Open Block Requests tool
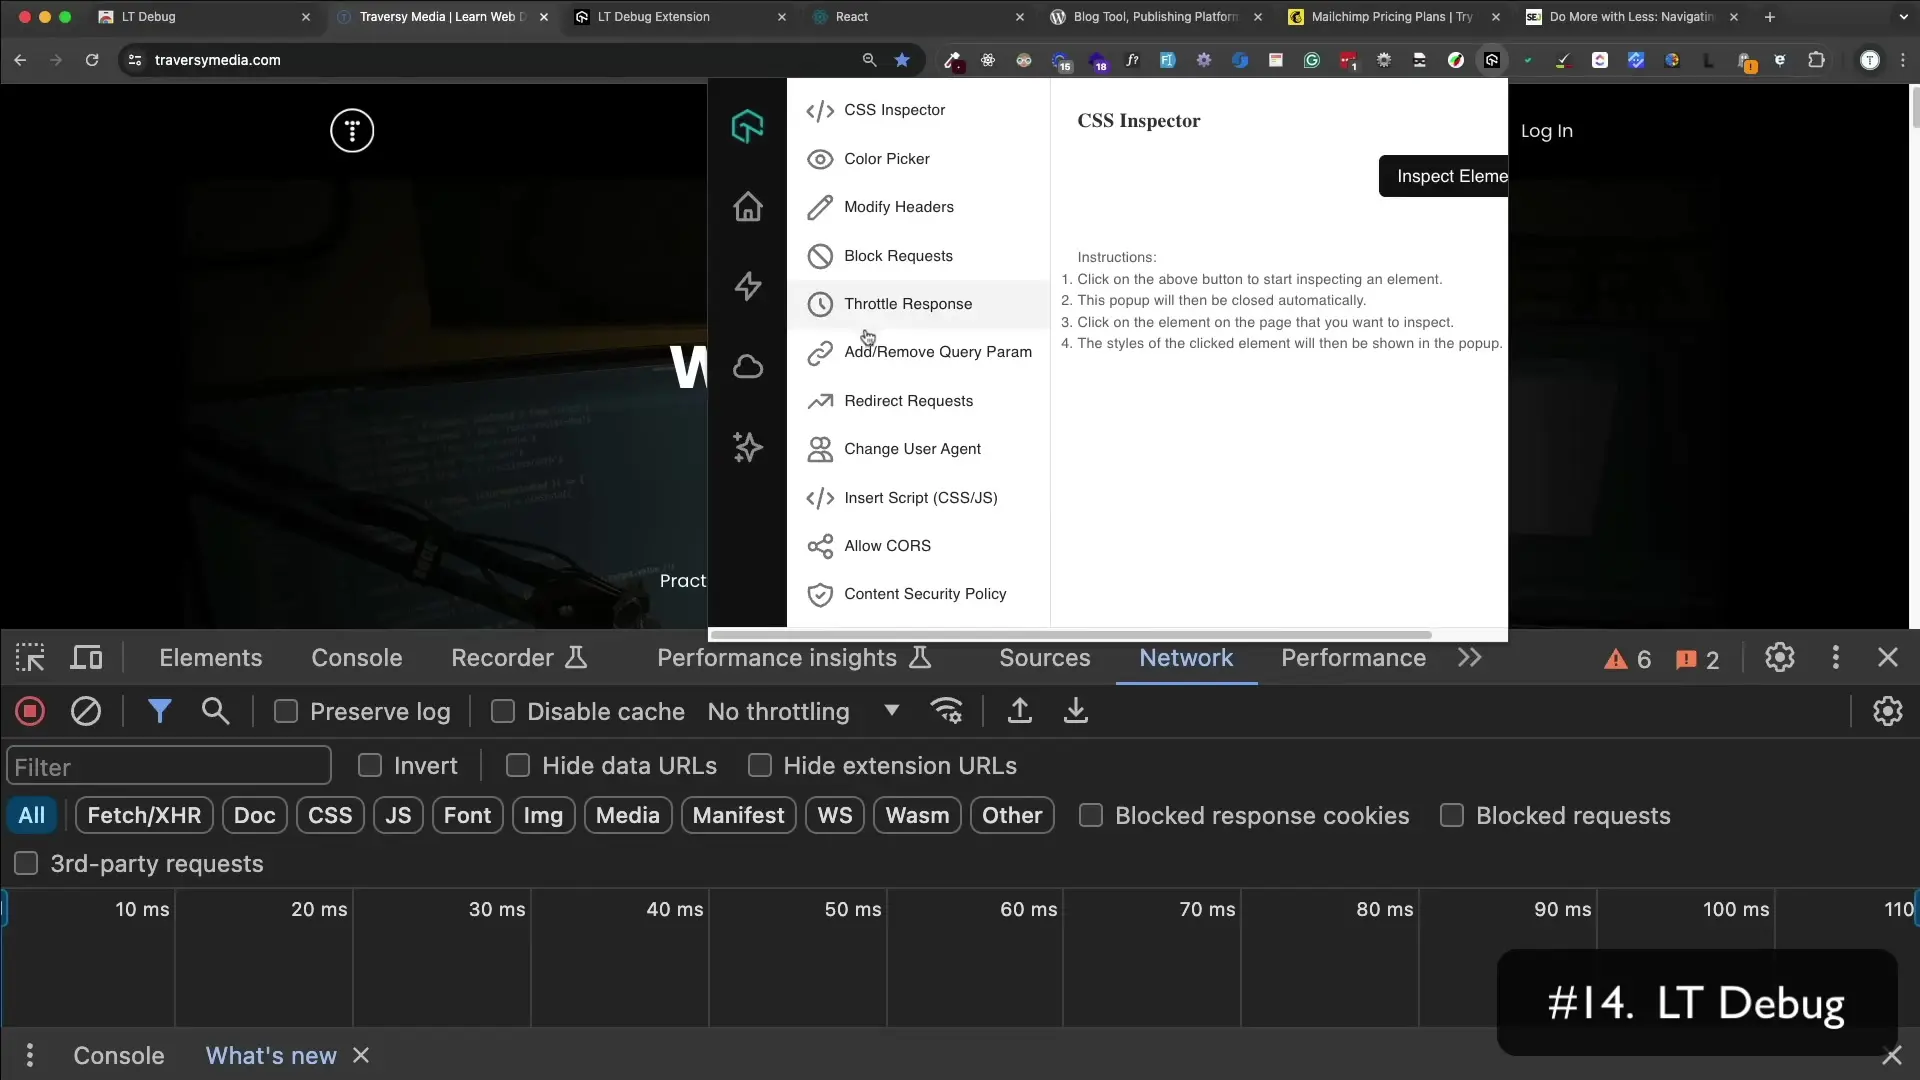The height and width of the screenshot is (1080, 1920). pos(918,256)
